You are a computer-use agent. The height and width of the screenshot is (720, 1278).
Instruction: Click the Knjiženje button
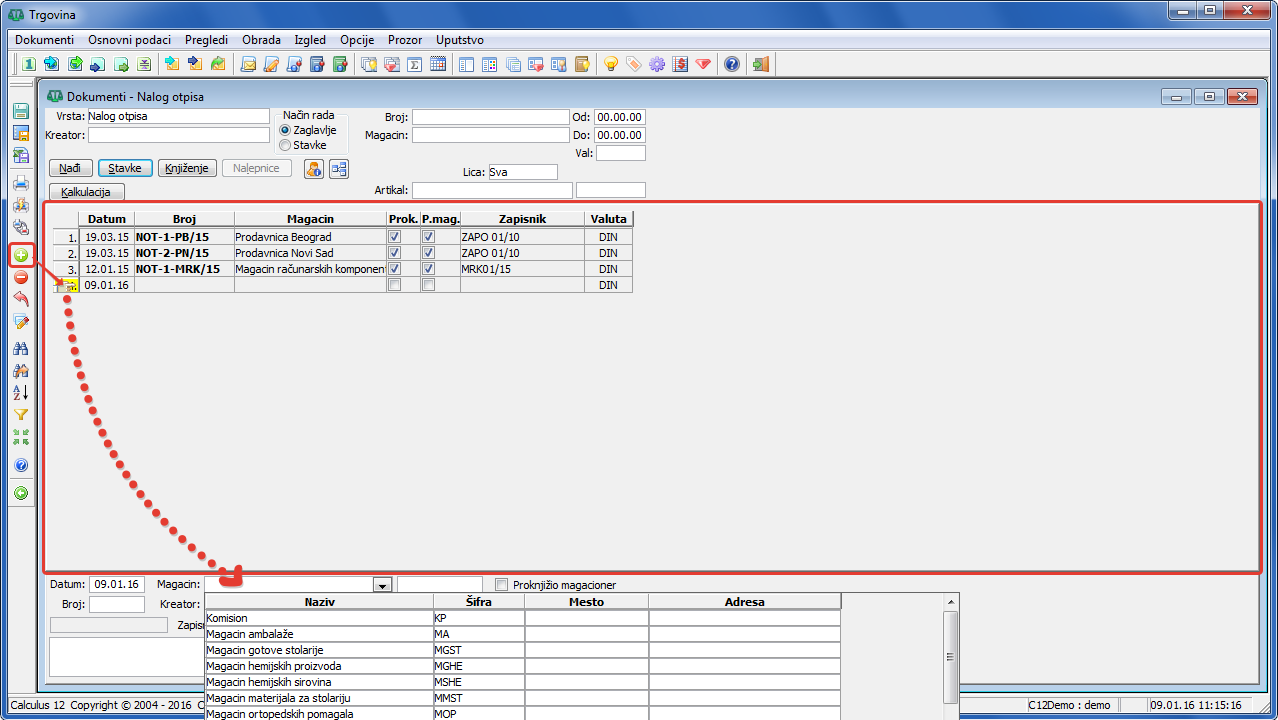click(x=187, y=168)
